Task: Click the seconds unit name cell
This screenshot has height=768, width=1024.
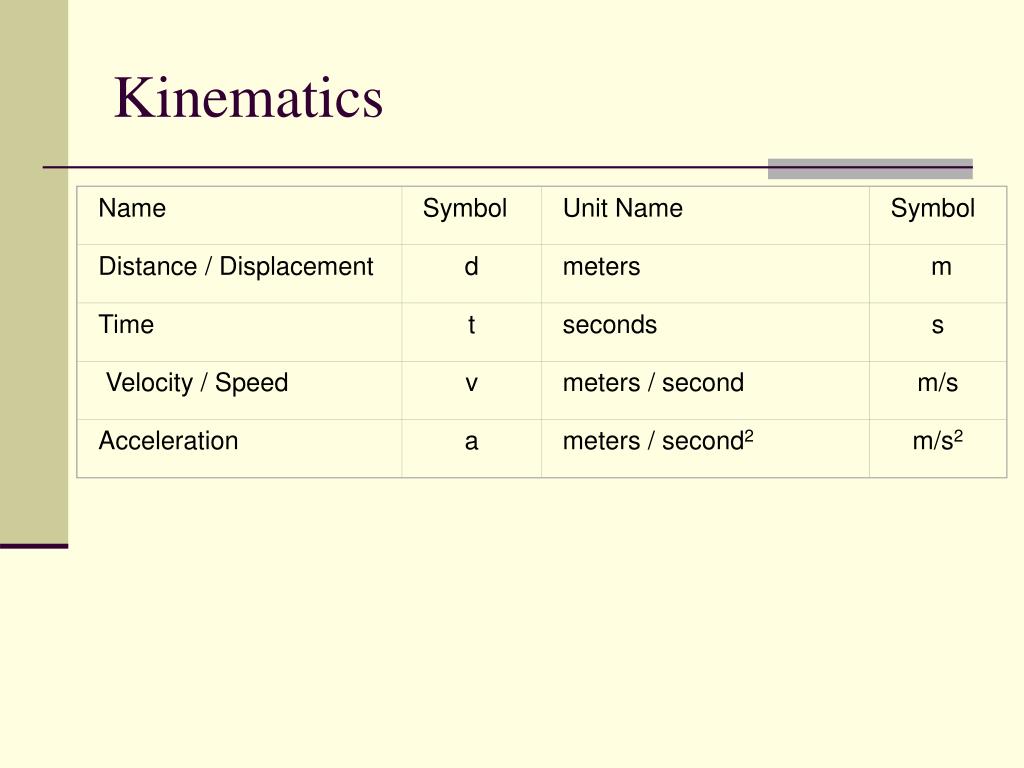Action: [x=610, y=325]
